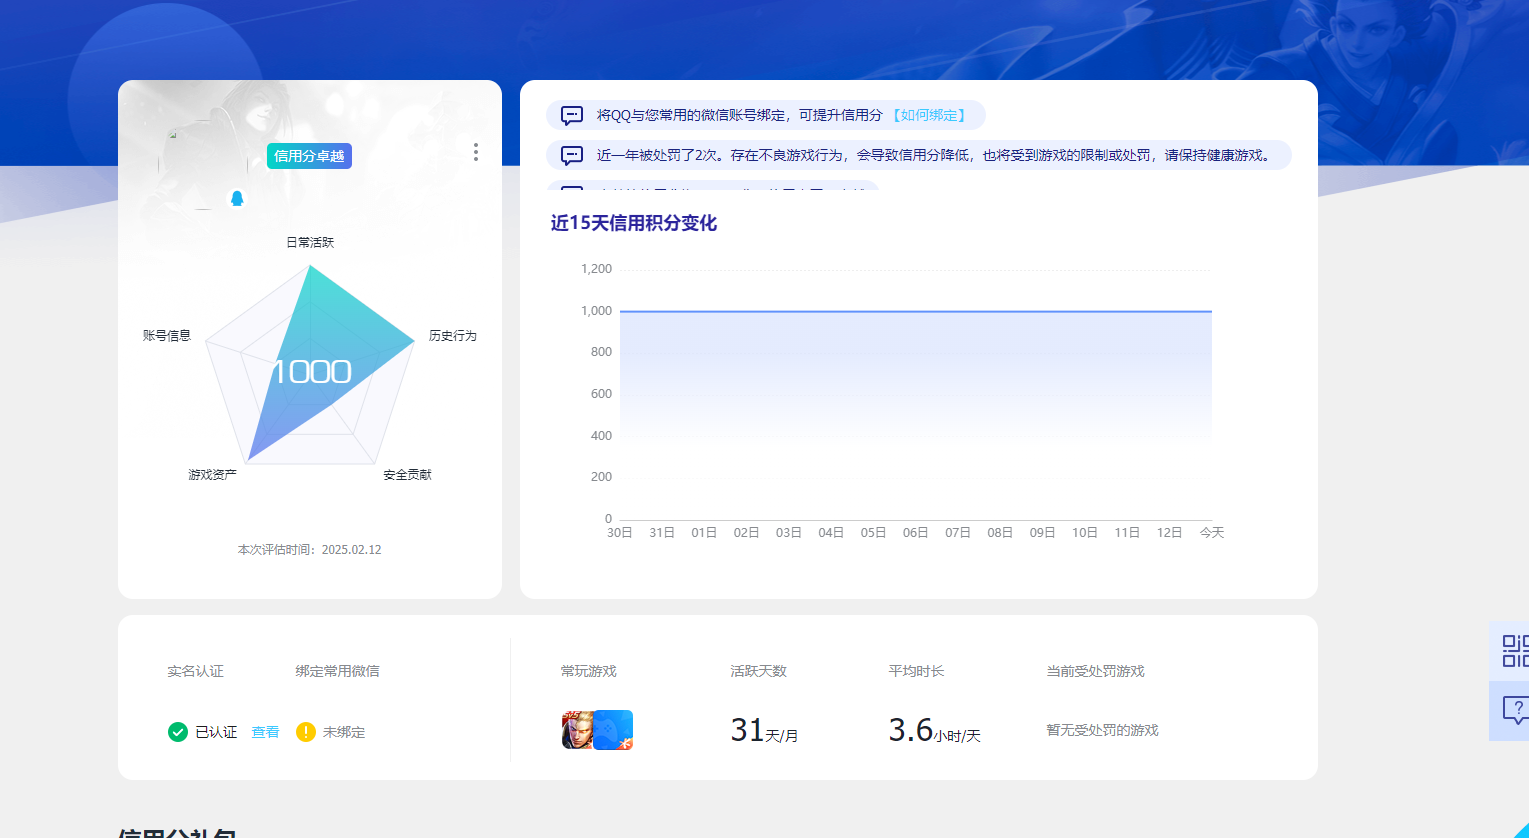Select 安全贡献 radar label

[x=407, y=474]
